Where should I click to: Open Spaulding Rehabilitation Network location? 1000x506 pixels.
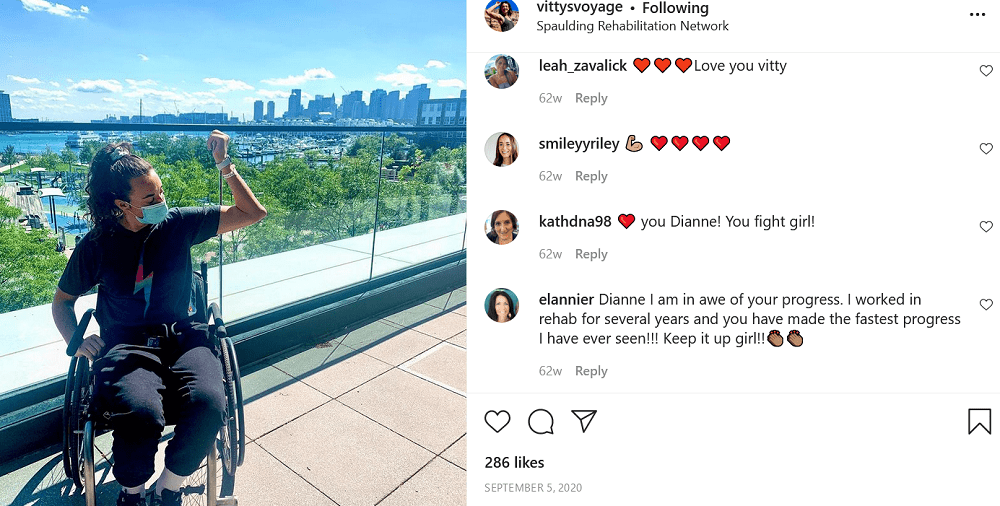[x=632, y=26]
